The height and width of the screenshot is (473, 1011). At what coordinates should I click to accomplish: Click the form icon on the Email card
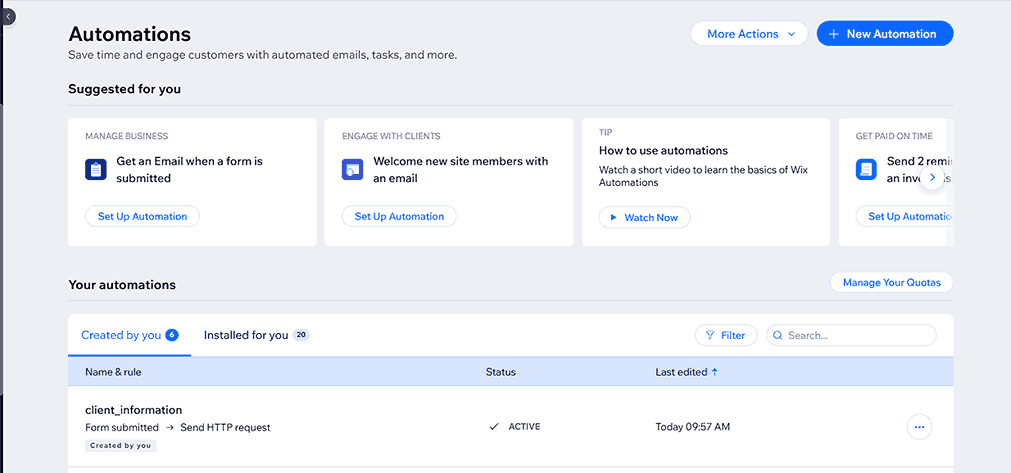(x=95, y=169)
